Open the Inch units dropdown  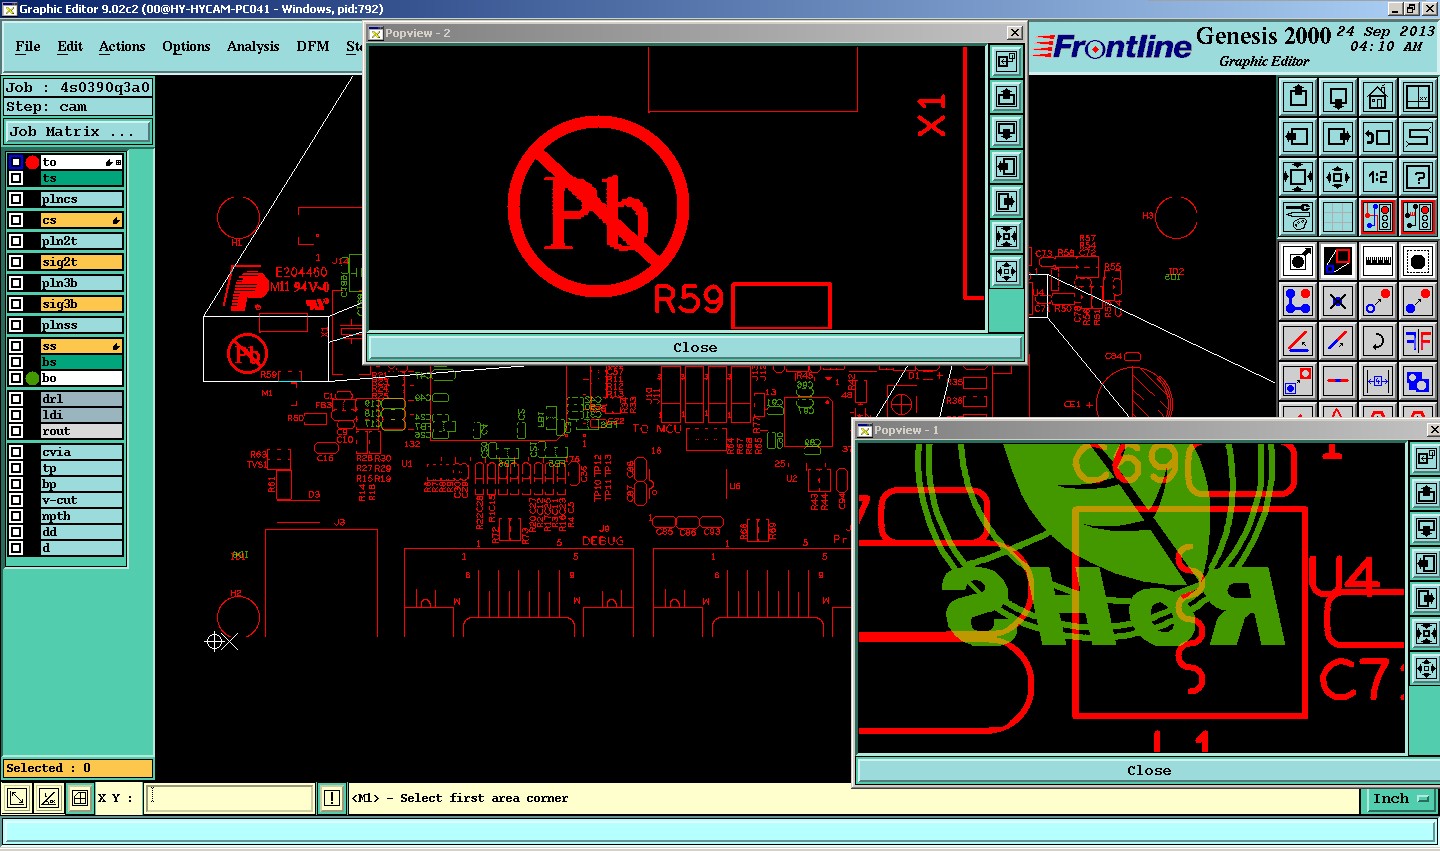[1398, 798]
